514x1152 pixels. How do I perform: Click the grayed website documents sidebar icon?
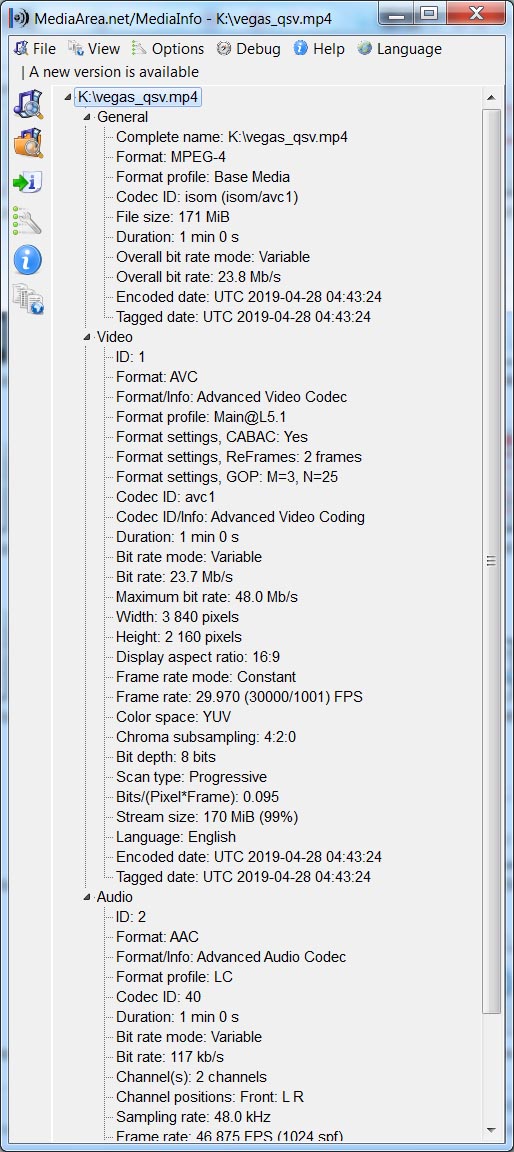pyautogui.click(x=28, y=298)
